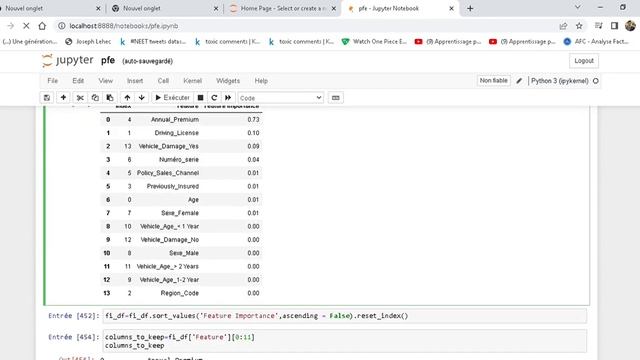Click the Annual_Premium feature cell
640x360 pixels.
[x=175, y=120]
